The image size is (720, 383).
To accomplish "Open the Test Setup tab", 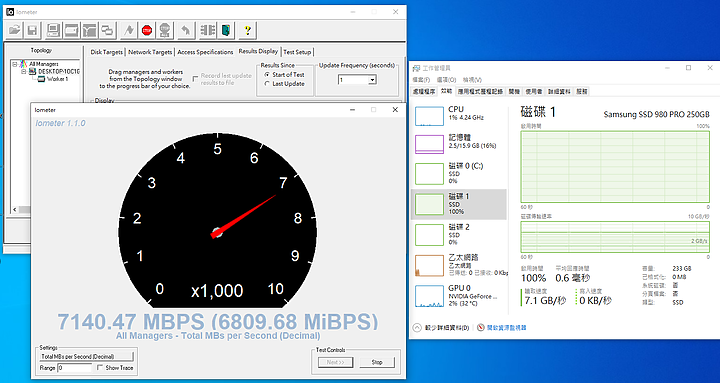I will point(297,52).
